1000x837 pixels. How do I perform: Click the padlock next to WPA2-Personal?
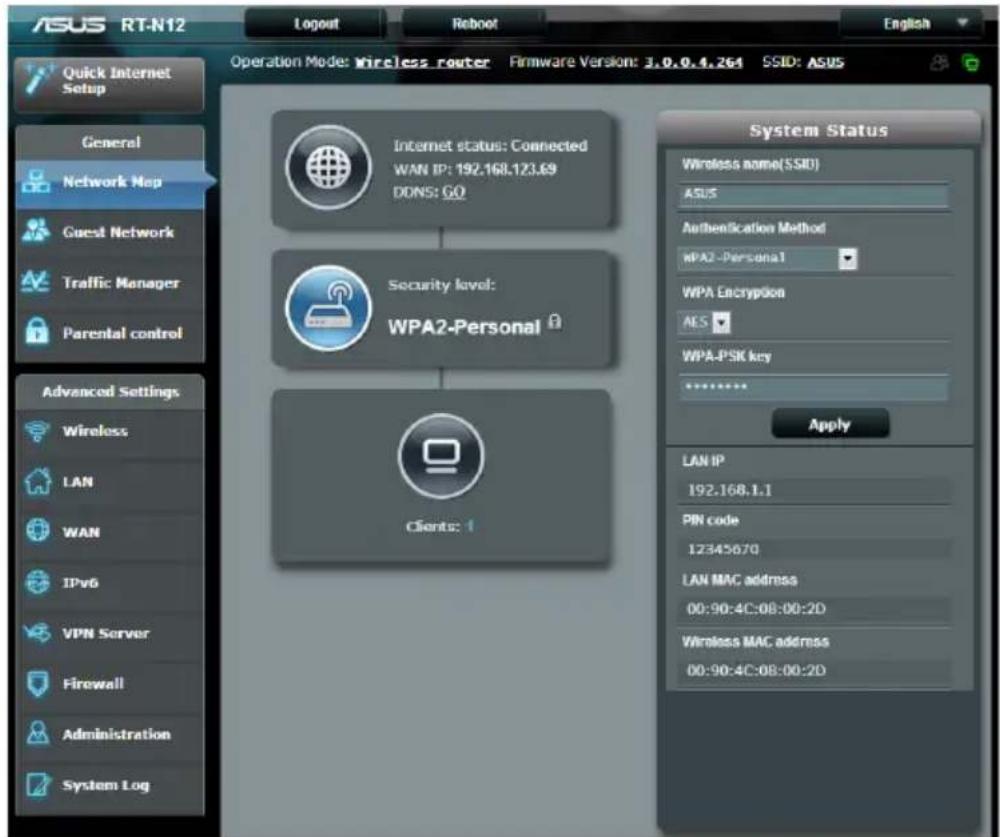[555, 322]
